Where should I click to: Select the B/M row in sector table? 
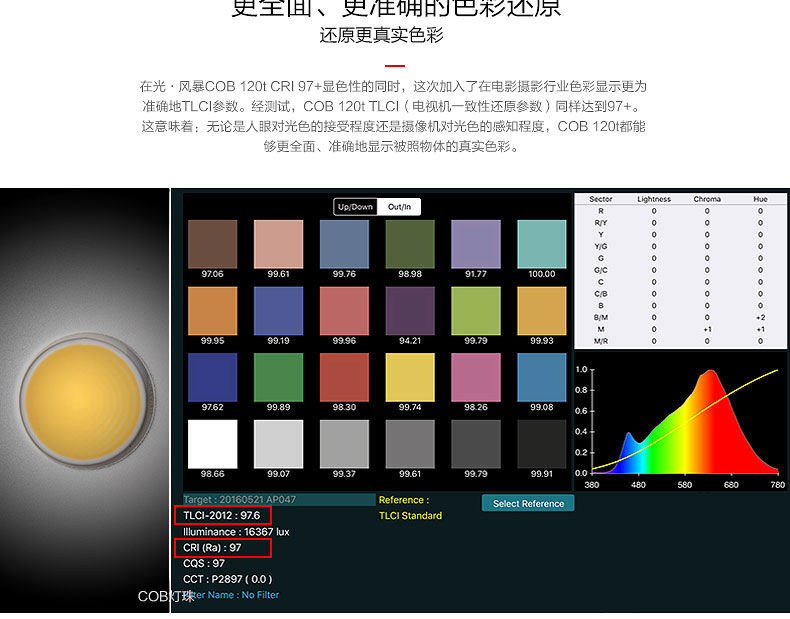click(680, 317)
